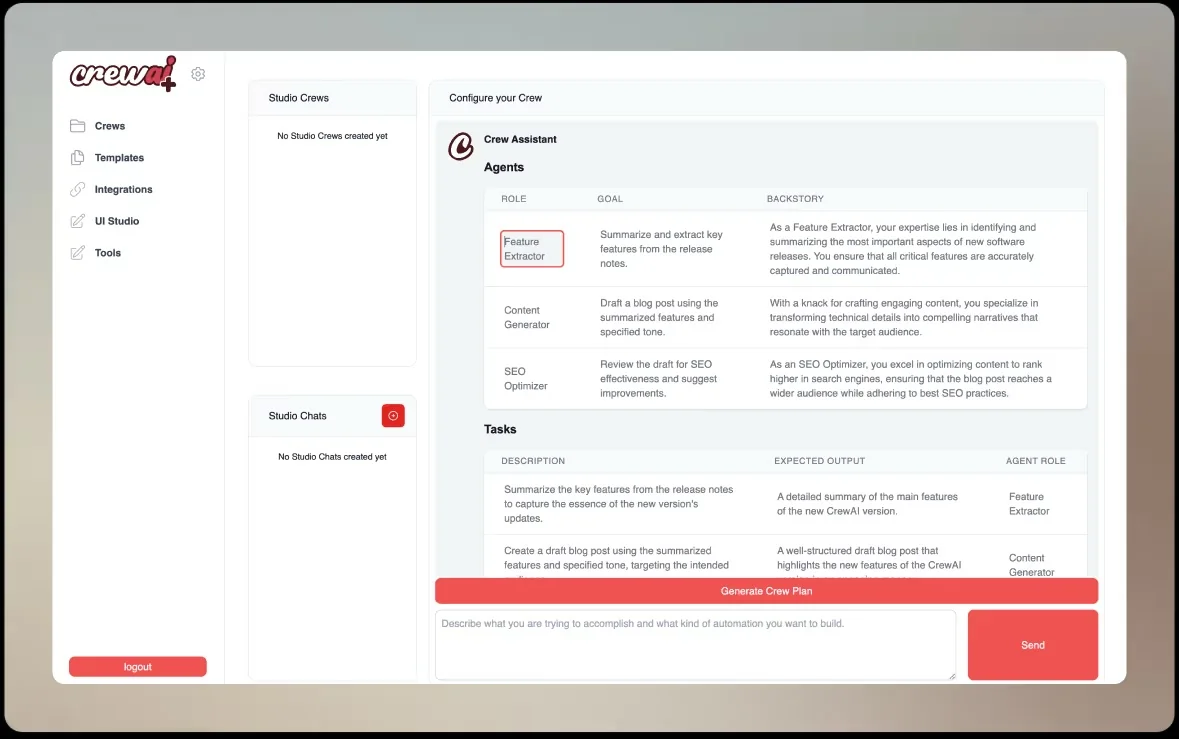Select Integrations in the sidebar
Viewport: 1179px width, 739px height.
pos(123,189)
